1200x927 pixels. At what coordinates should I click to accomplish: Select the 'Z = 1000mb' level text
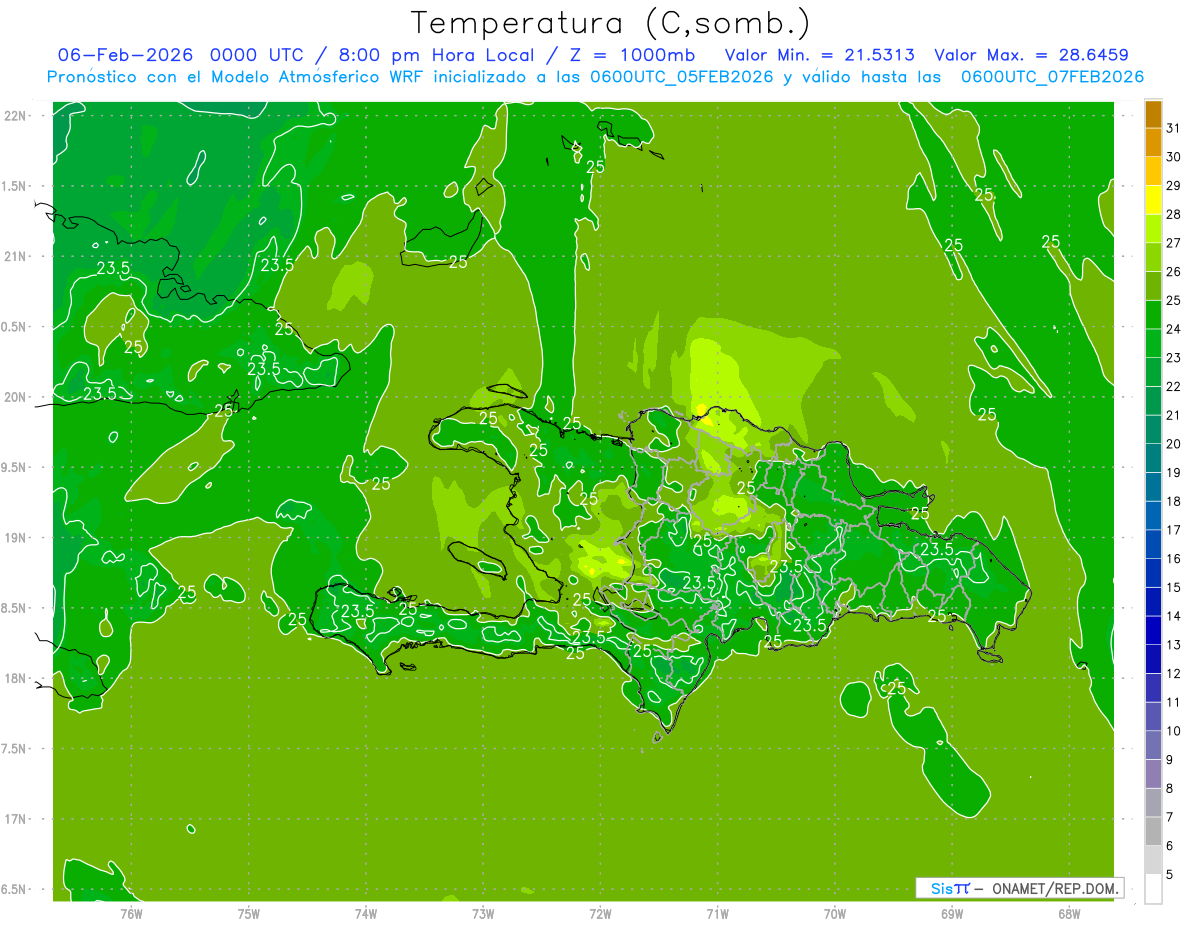pyautogui.click(x=632, y=55)
